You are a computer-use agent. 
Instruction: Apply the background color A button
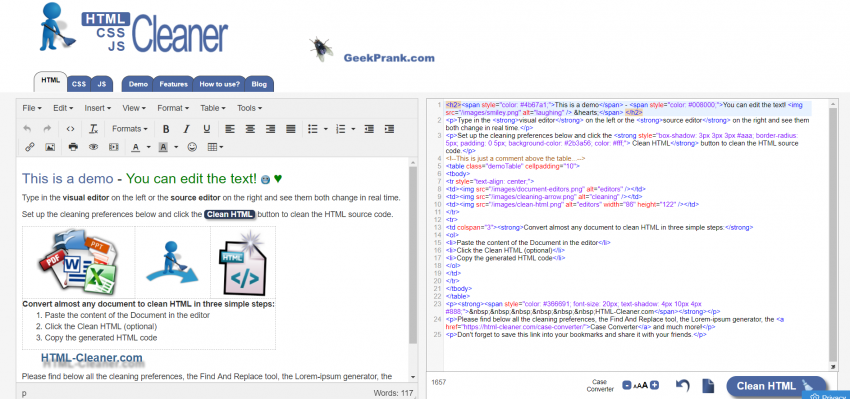coord(163,147)
